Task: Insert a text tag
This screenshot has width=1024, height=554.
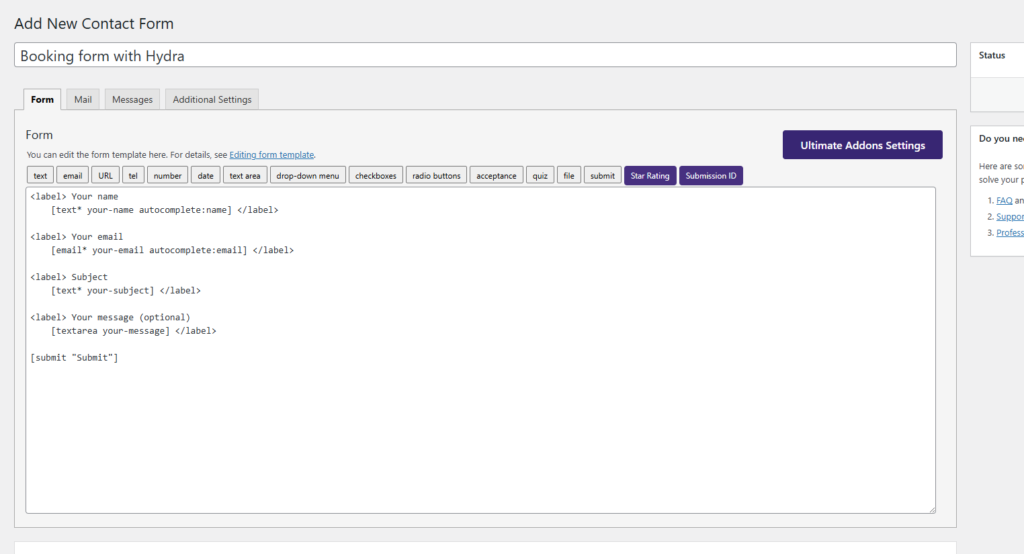Action: pos(40,176)
